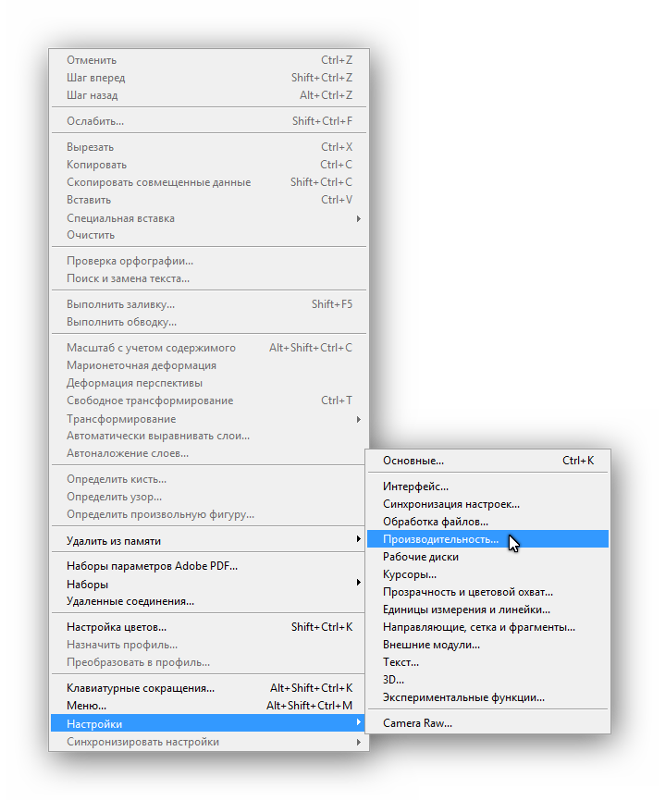Select Определить узор menu item
The width and height of the screenshot is (659, 800).
(208, 496)
